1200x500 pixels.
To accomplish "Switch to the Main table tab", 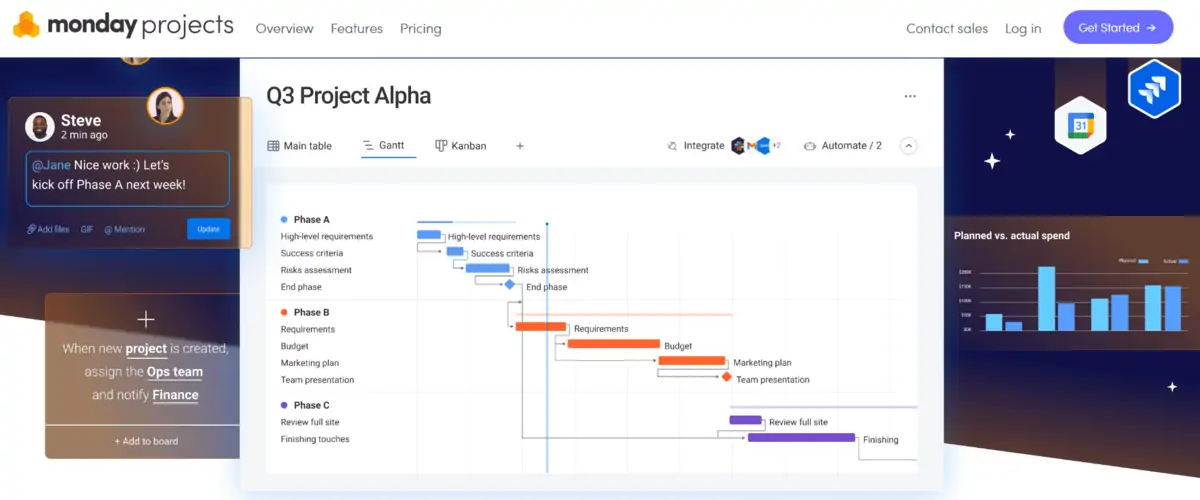I will click(x=299, y=146).
